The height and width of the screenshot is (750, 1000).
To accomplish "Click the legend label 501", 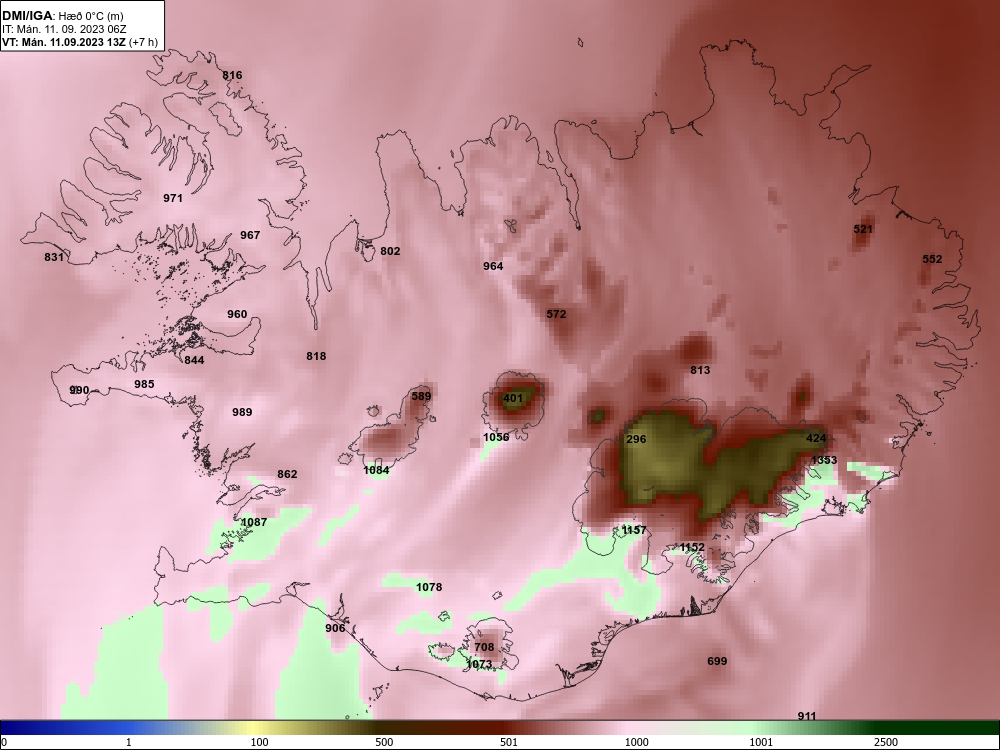I will click(x=508, y=743).
